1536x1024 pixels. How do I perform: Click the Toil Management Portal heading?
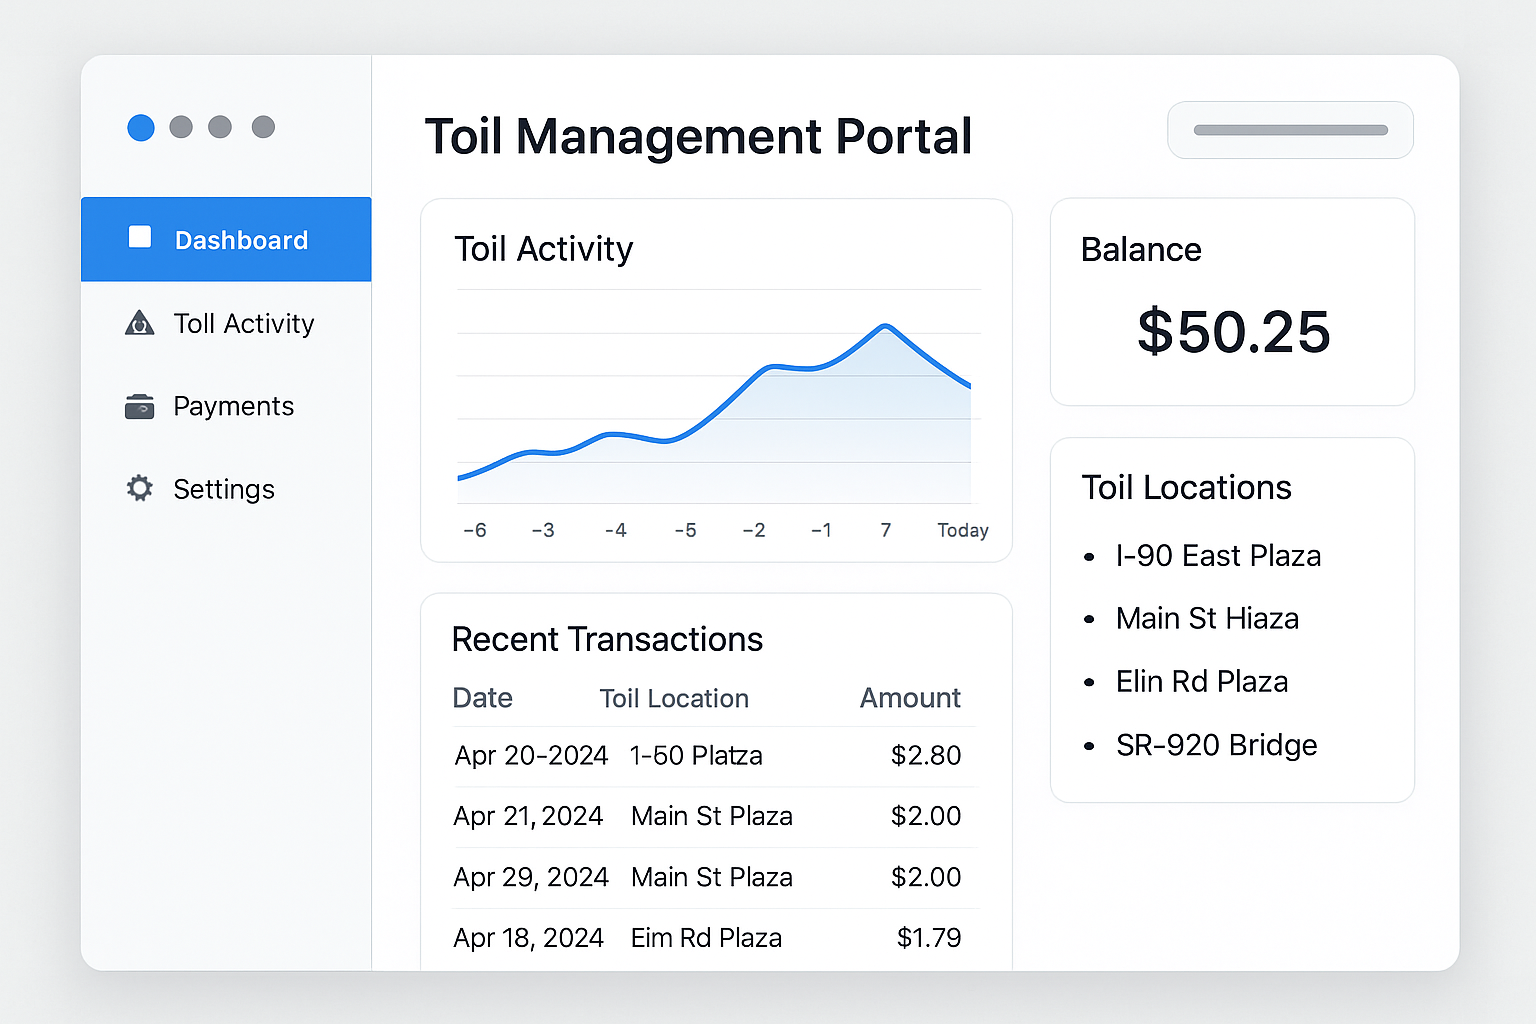pyautogui.click(x=699, y=136)
